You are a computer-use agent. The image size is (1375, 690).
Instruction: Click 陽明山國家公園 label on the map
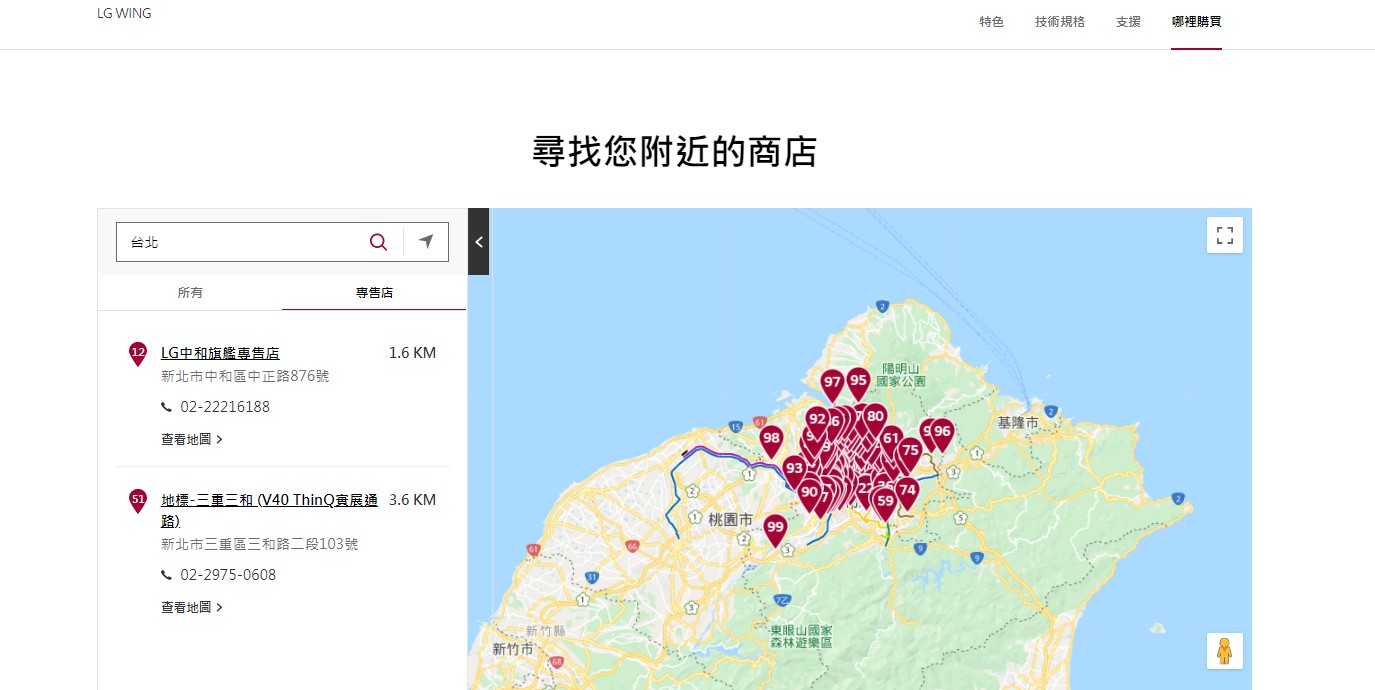tap(901, 374)
